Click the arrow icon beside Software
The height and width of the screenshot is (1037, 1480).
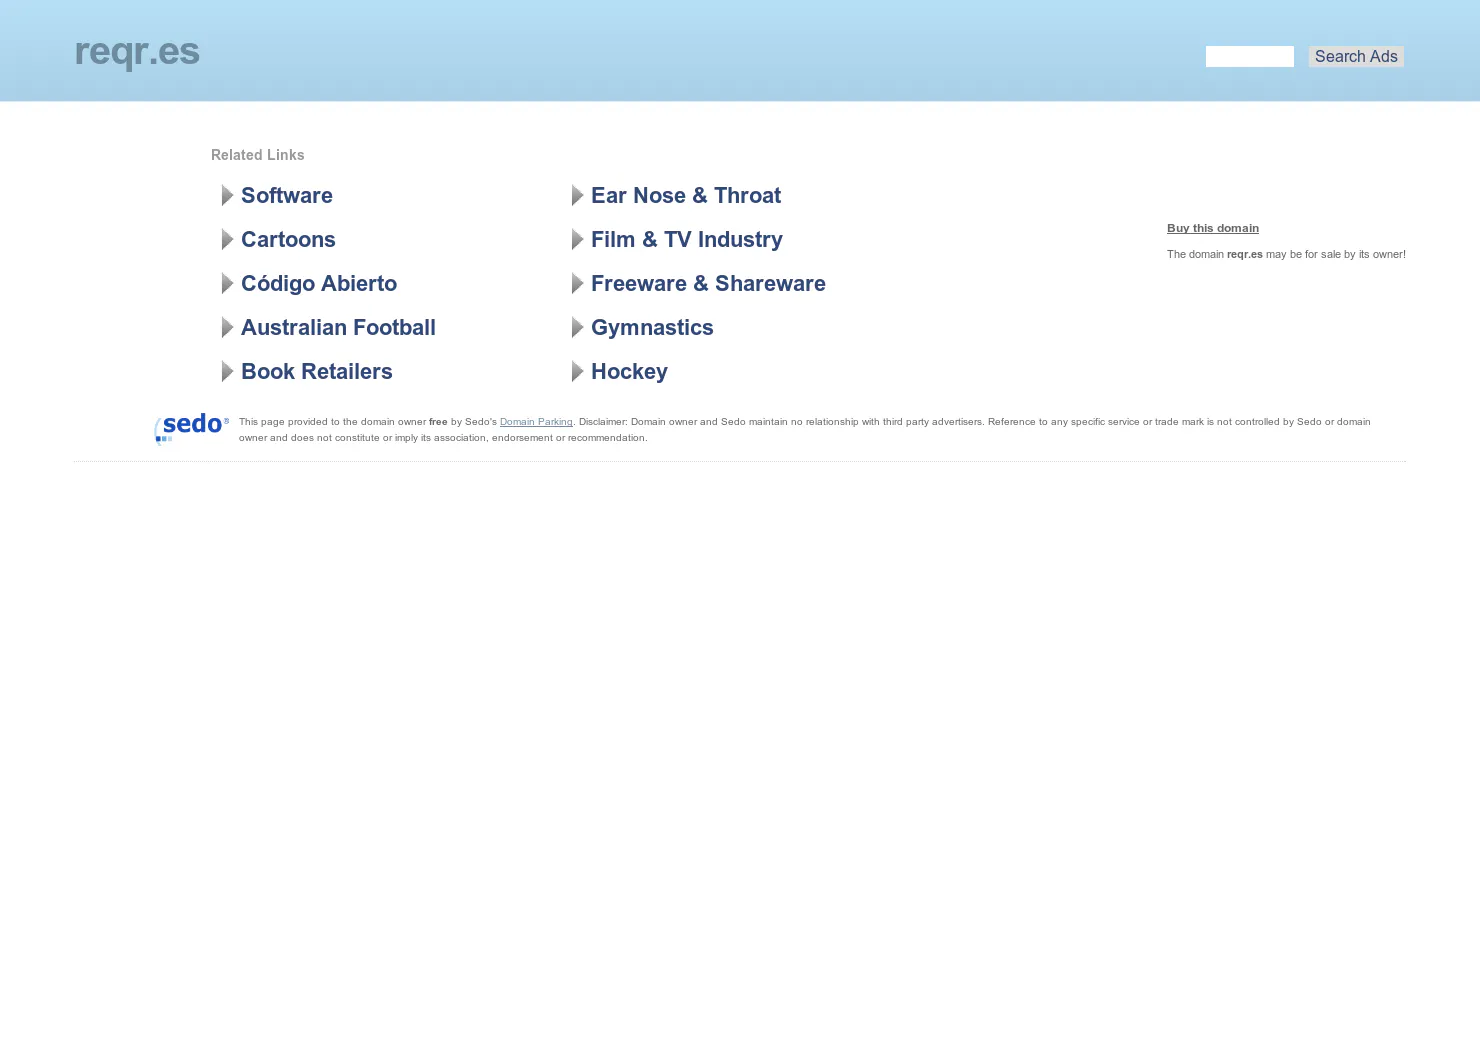point(227,196)
